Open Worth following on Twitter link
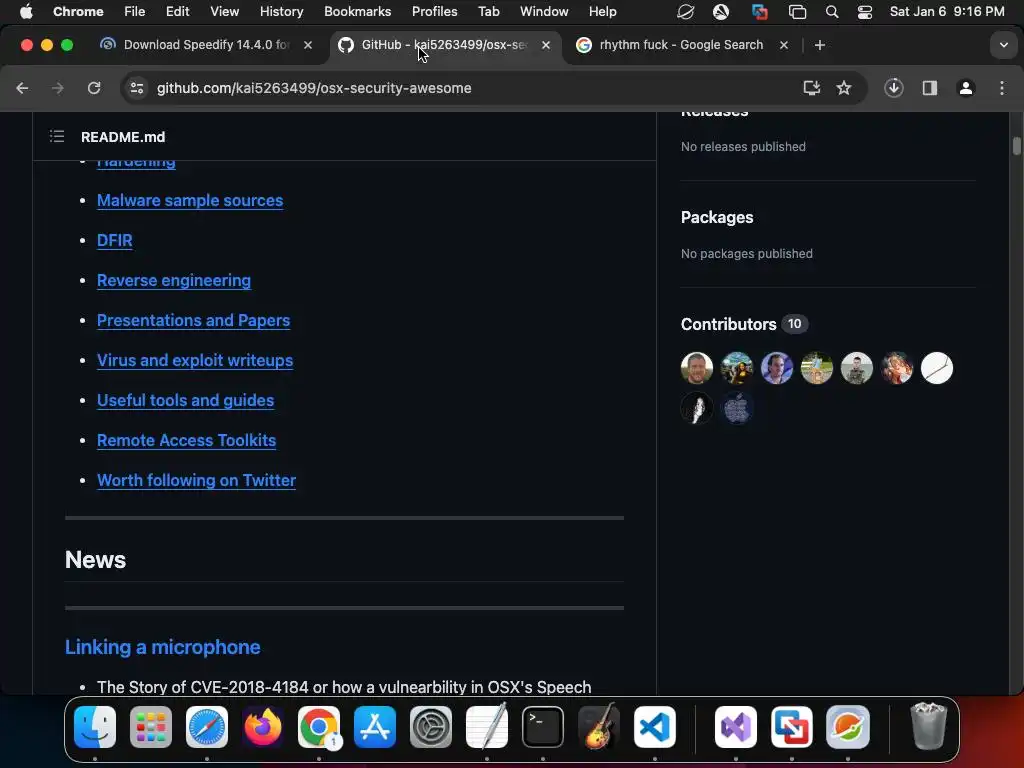 click(x=197, y=480)
